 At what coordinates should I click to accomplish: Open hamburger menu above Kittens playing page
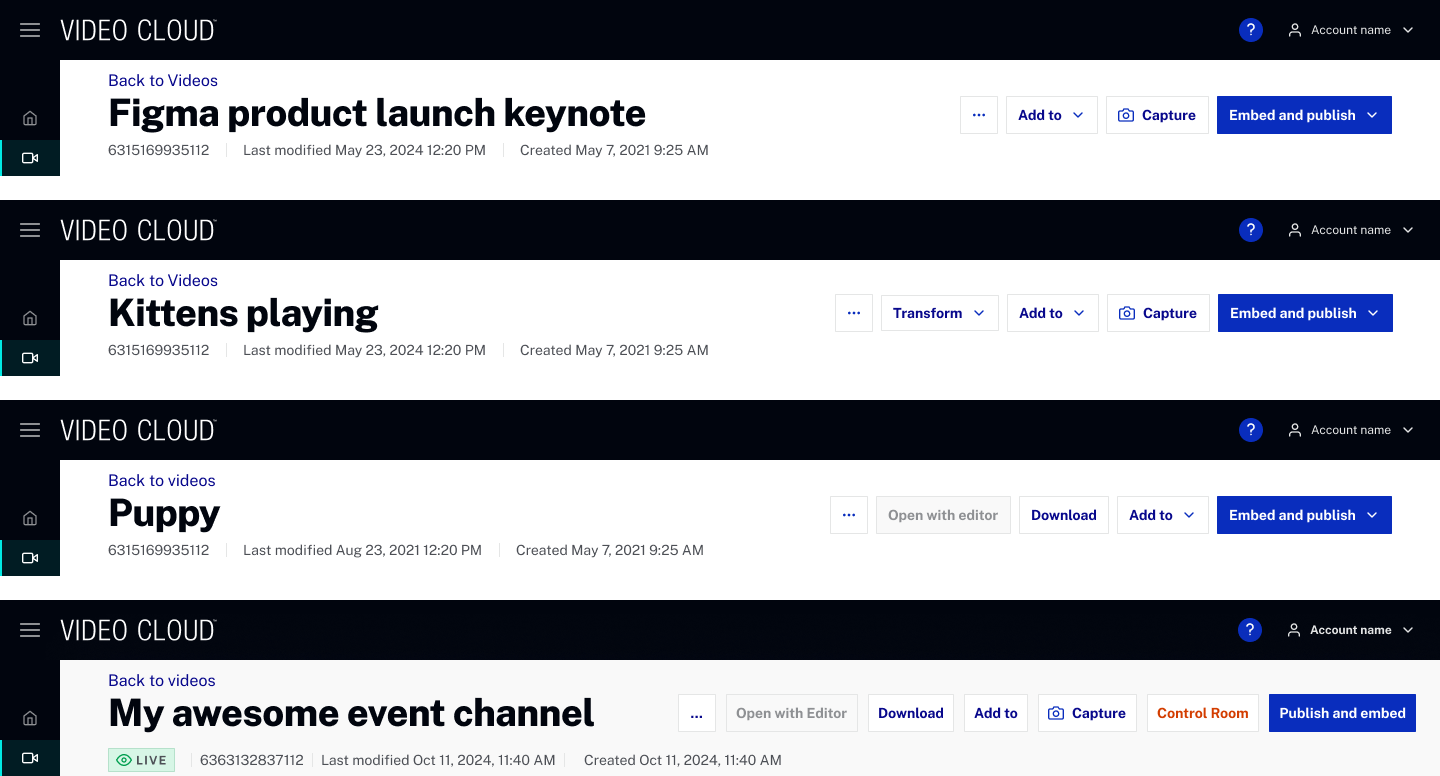30,230
